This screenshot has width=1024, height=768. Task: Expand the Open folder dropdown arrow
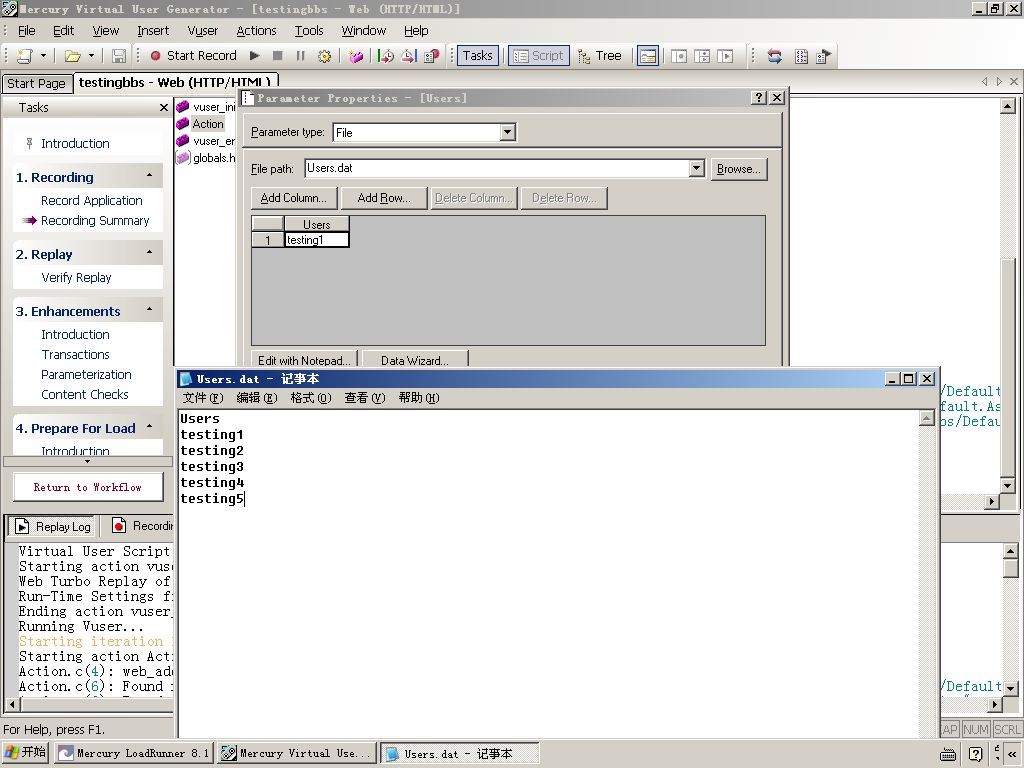click(x=91, y=56)
